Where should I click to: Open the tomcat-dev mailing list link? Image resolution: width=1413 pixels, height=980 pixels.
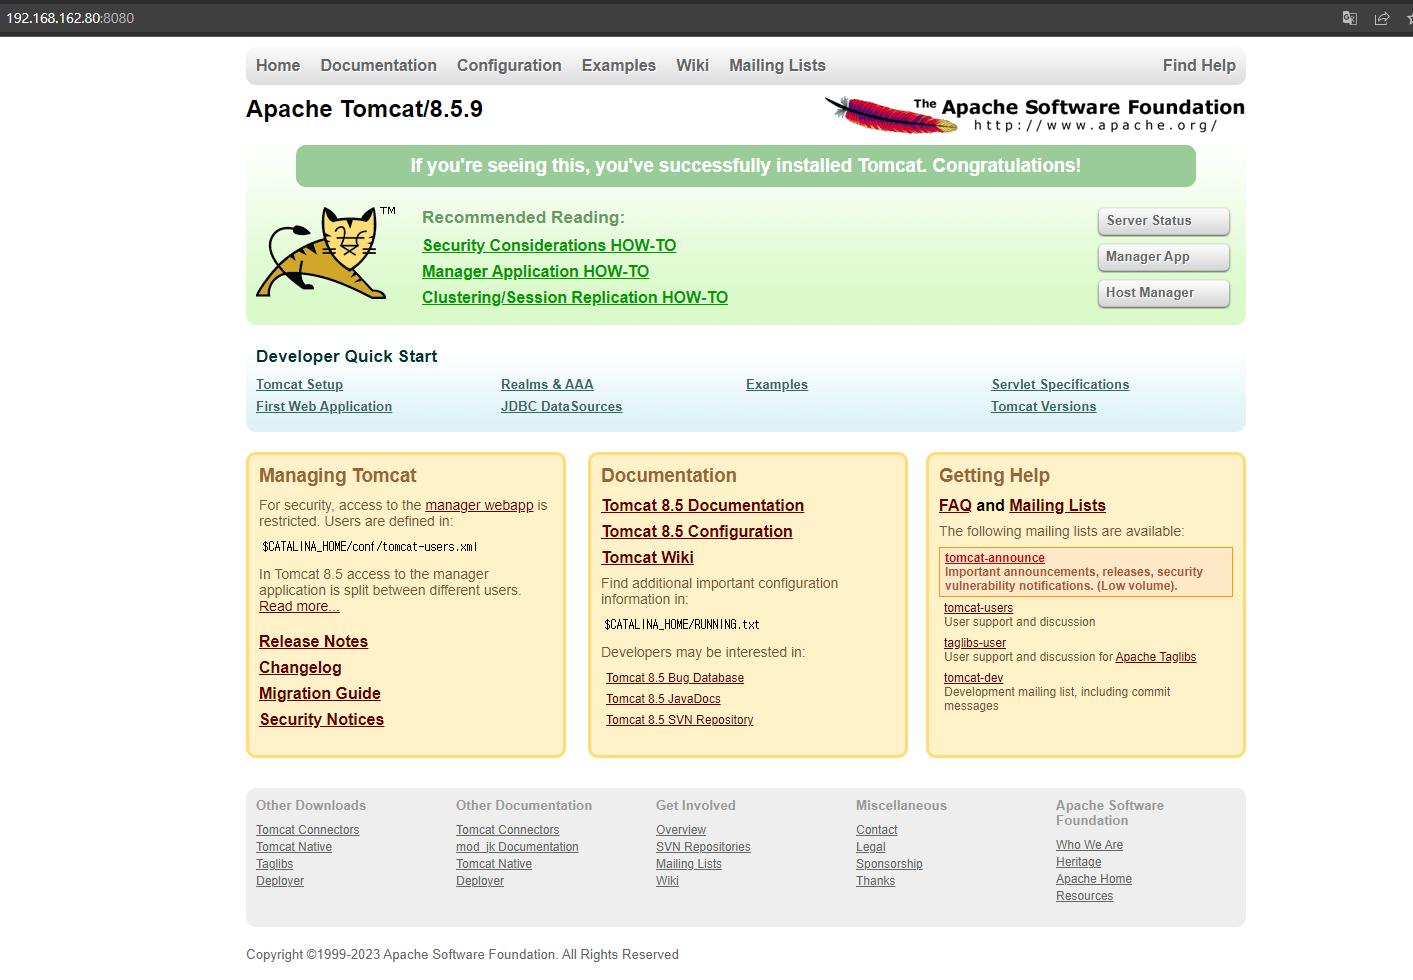coord(973,678)
